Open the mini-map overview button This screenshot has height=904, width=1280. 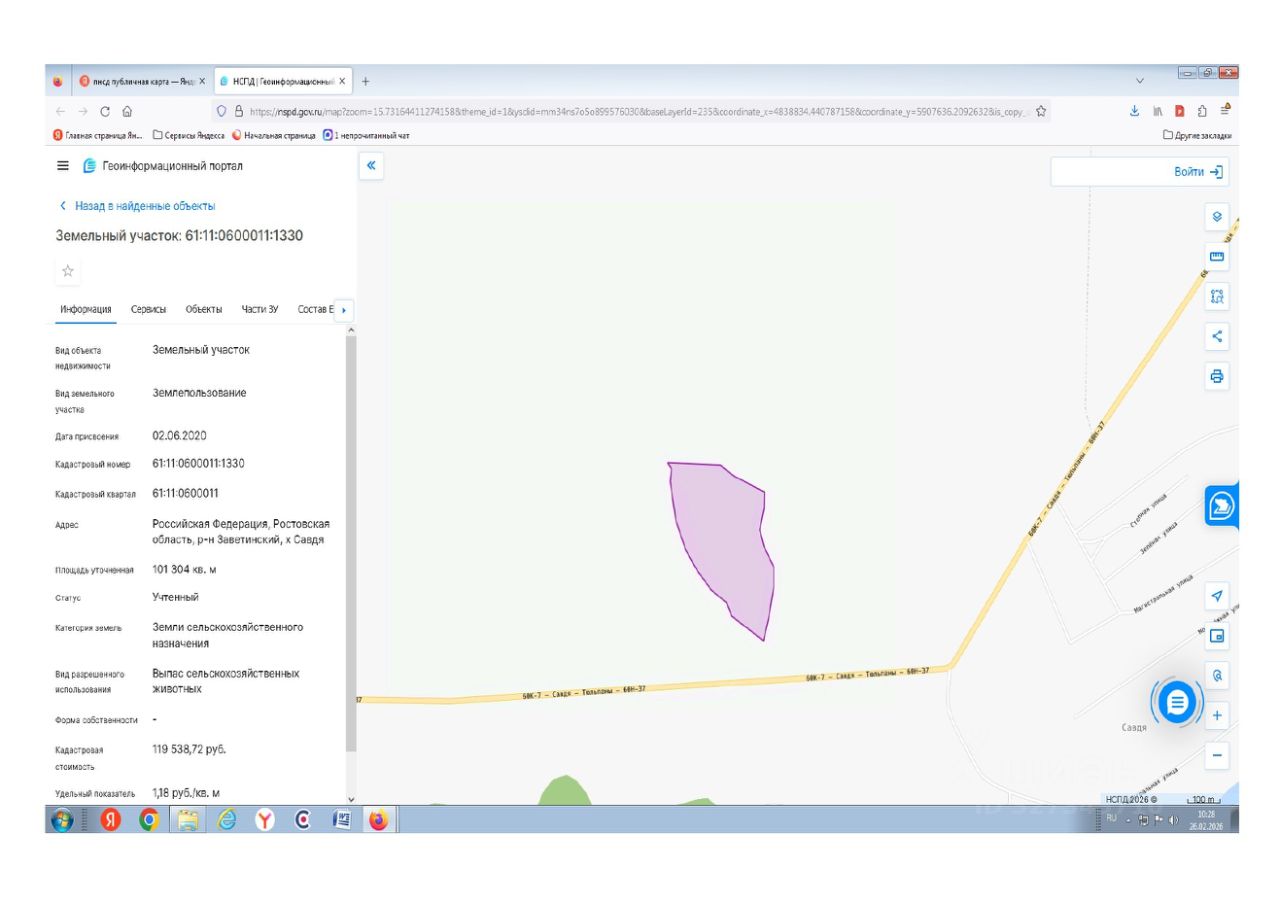click(x=1217, y=636)
